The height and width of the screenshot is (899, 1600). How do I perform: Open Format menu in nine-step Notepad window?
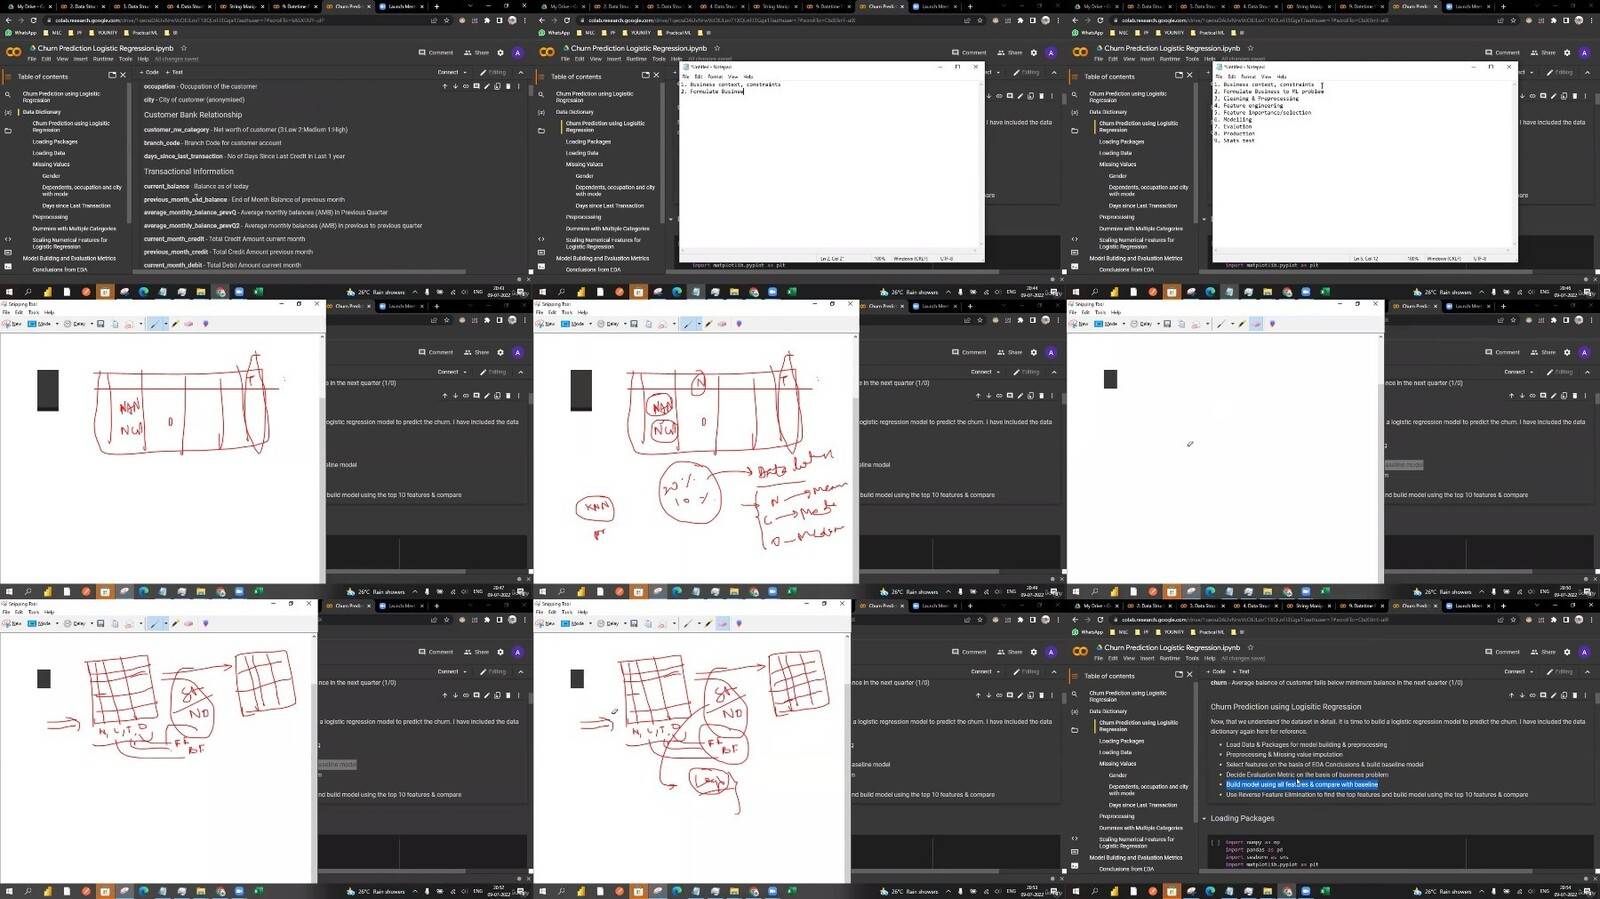click(1248, 76)
